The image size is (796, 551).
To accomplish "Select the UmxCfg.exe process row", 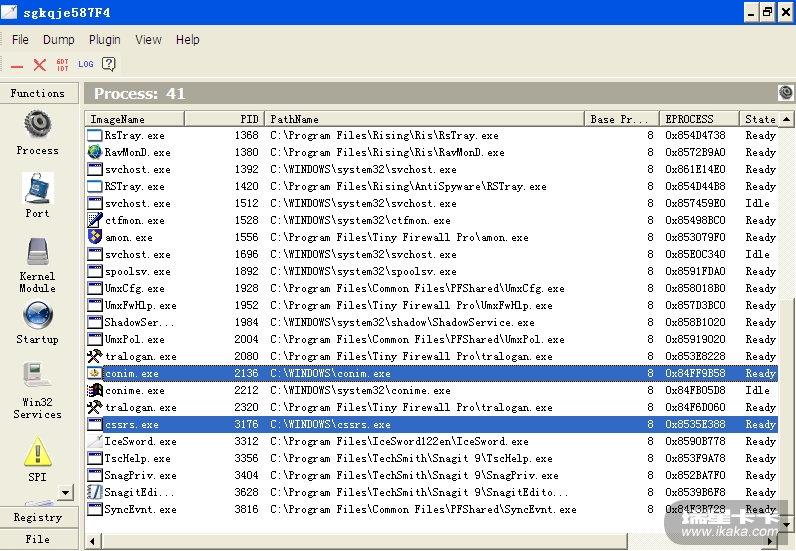I will point(432,288).
